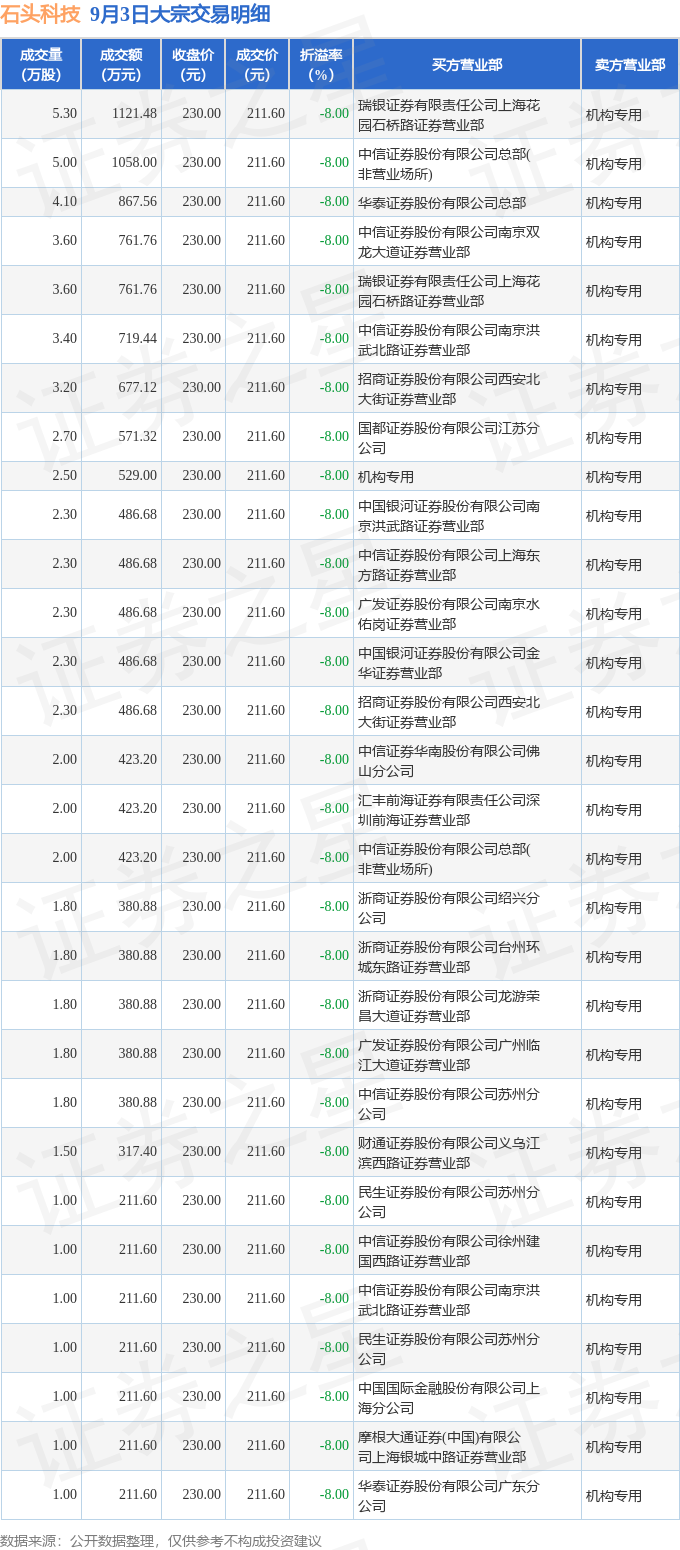Select the 浙商证券绍兴分公司 buyer cell
This screenshot has width=680, height=1550.
pos(449,907)
